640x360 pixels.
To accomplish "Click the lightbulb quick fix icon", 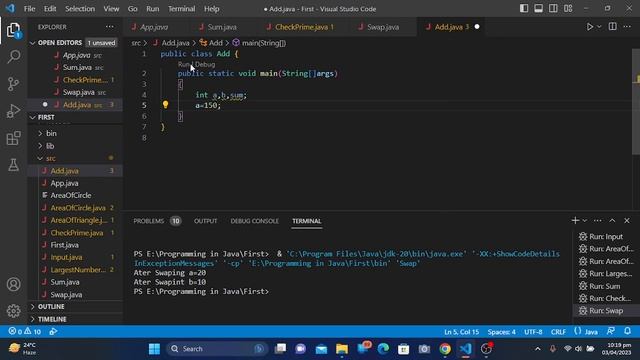I will (x=165, y=105).
